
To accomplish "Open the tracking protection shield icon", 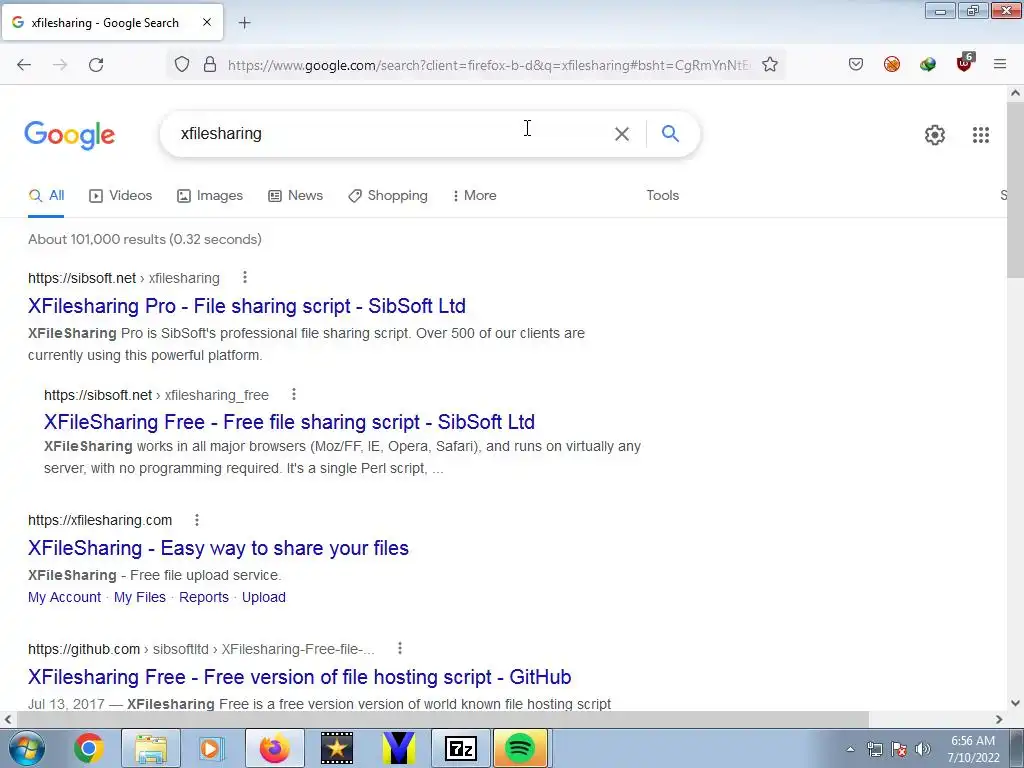I will point(182,65).
